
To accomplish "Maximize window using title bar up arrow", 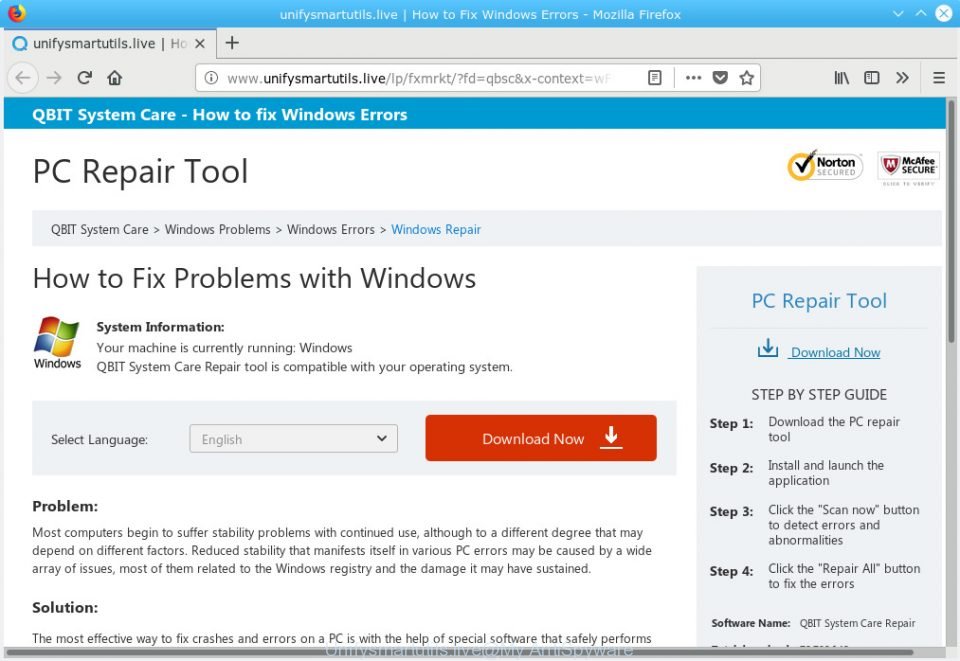I will pos(921,13).
